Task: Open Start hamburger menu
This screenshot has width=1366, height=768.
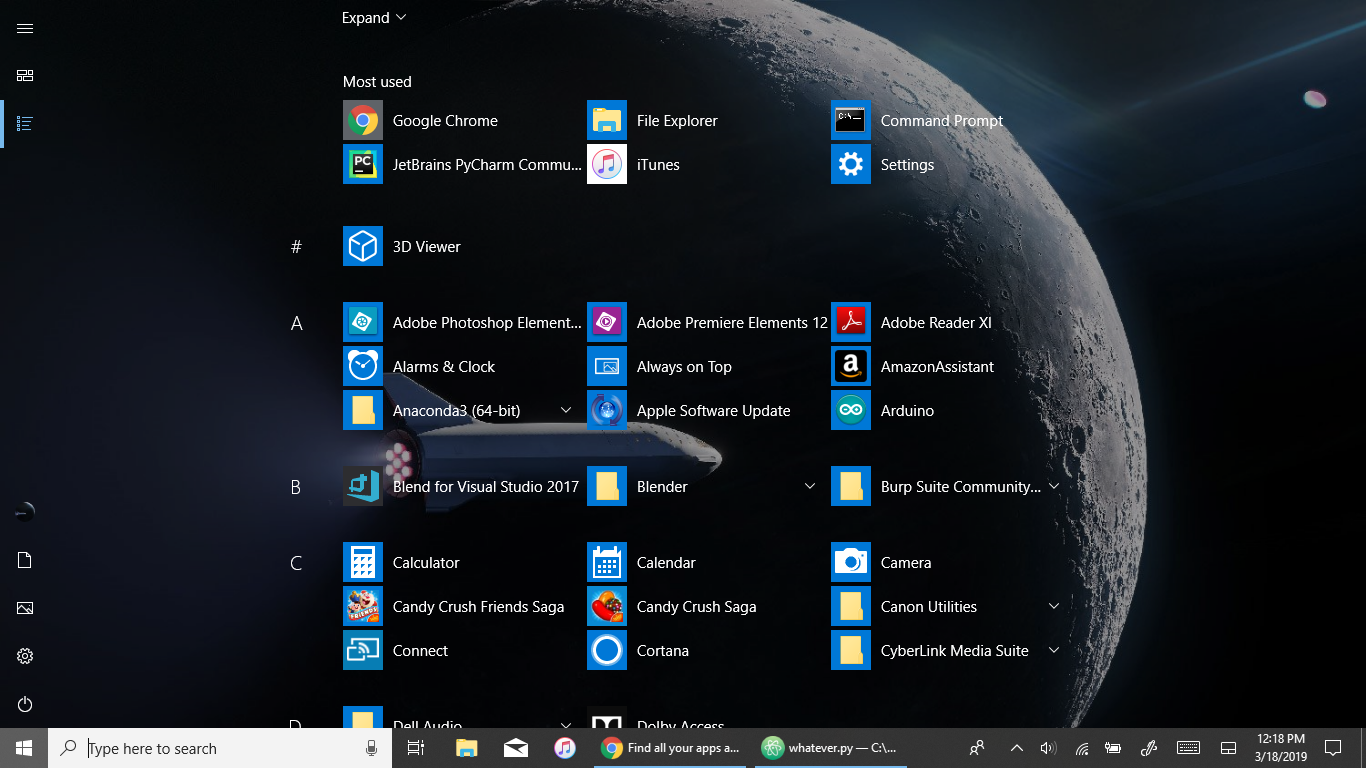Action: [25, 28]
